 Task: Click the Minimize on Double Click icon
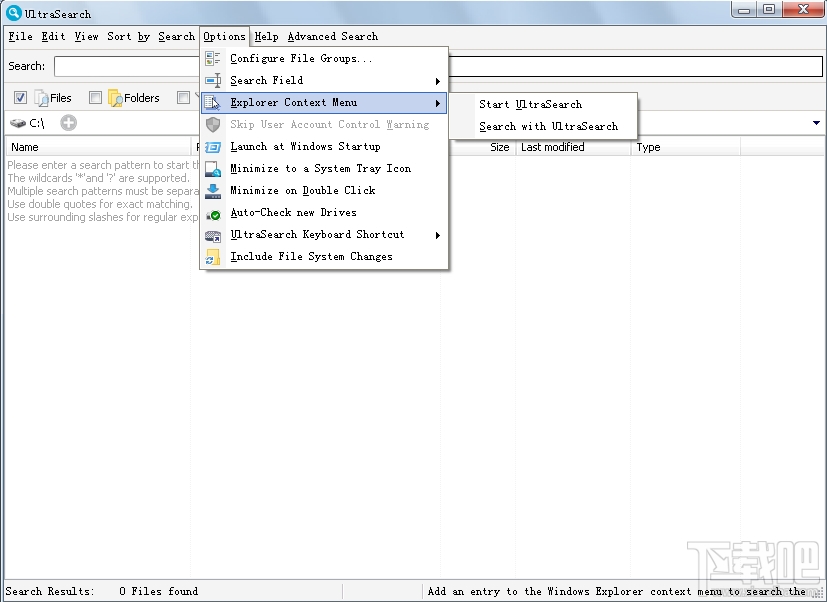coord(211,190)
